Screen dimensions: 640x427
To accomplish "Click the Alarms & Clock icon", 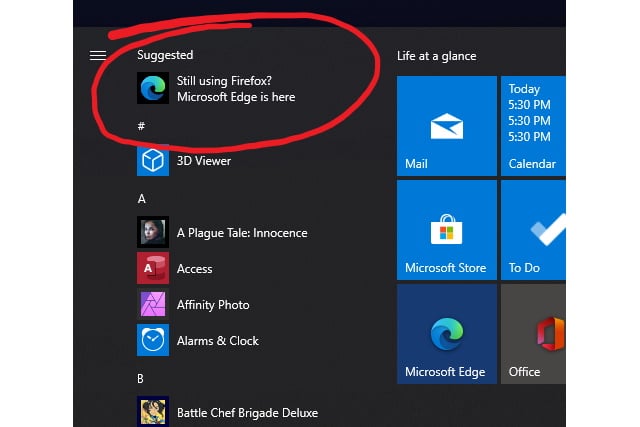I will 153,340.
